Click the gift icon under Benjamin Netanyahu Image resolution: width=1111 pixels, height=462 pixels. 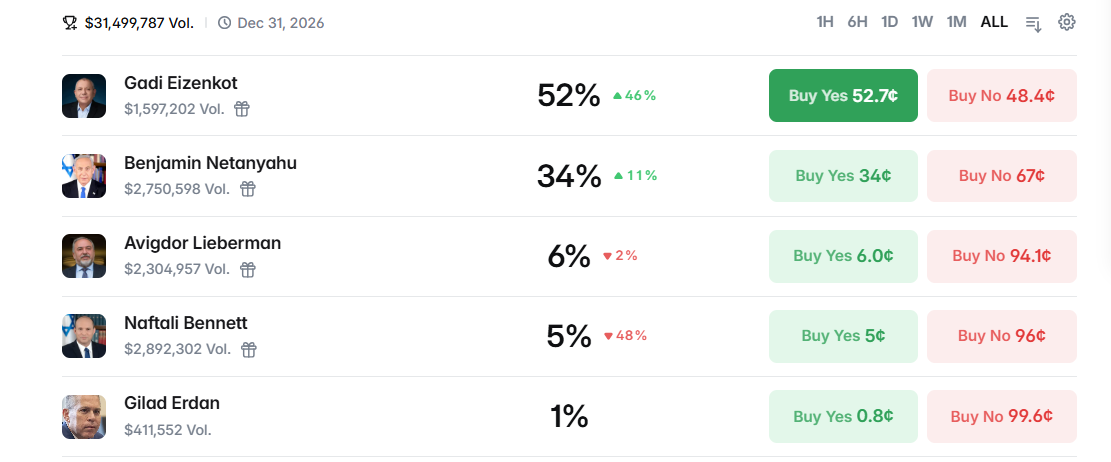pos(247,189)
